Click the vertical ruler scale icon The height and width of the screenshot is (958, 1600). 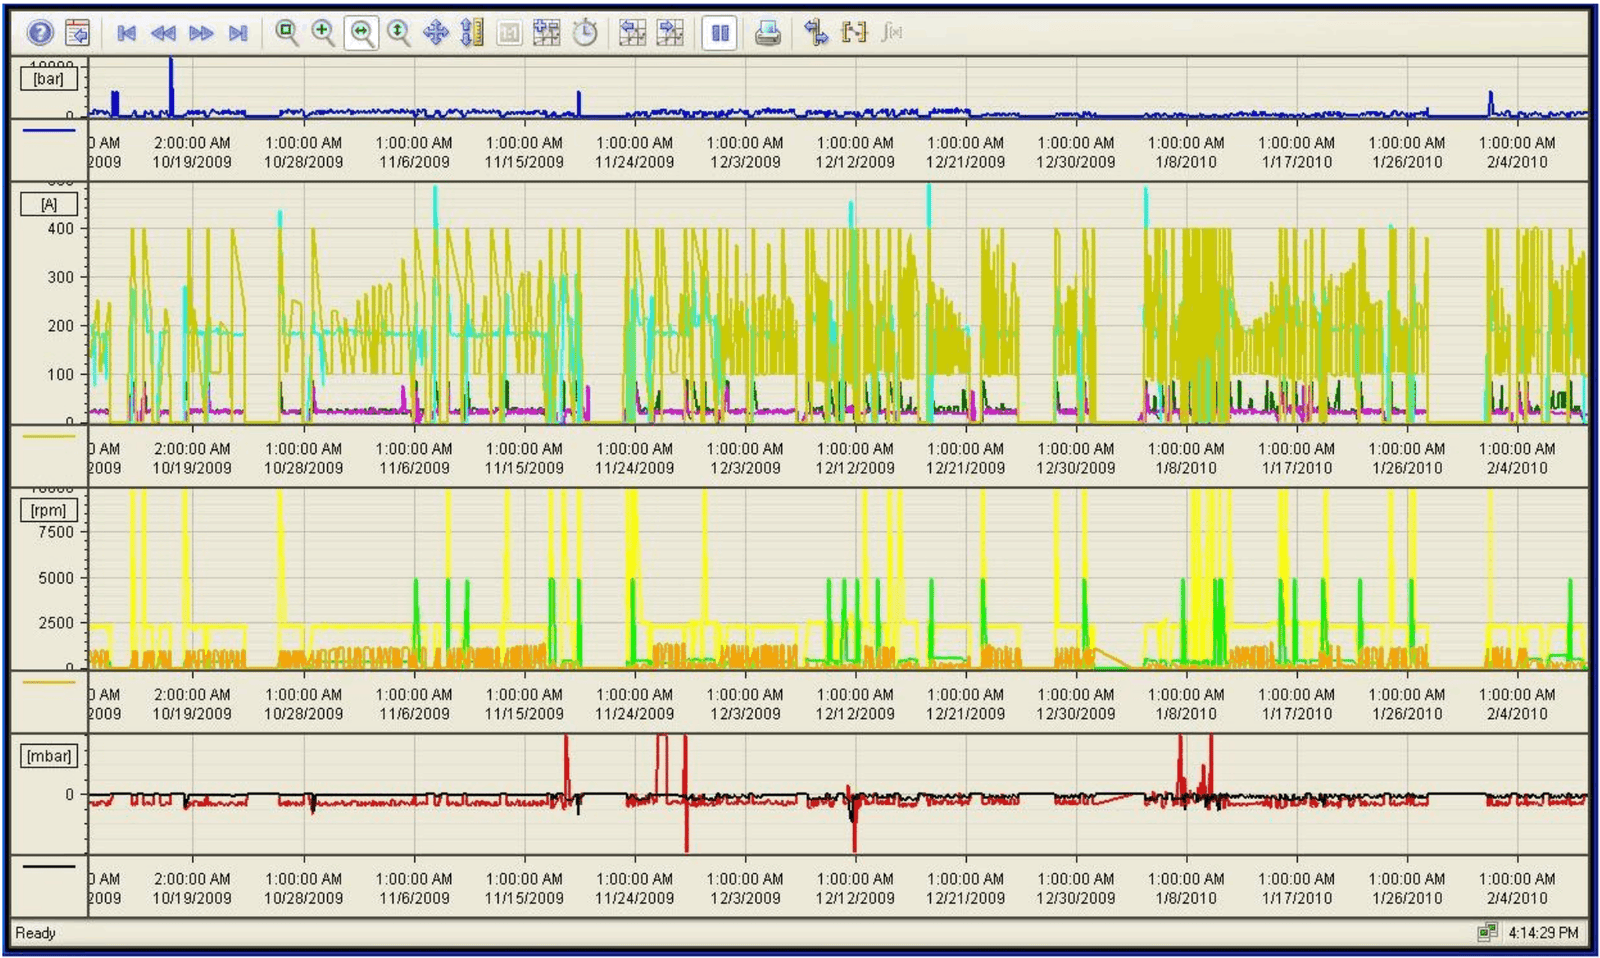tap(472, 33)
